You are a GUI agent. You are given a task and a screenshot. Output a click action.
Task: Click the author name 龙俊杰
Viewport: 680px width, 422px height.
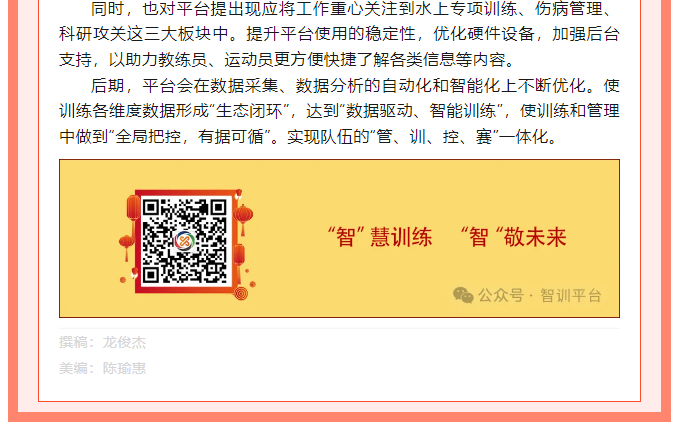(124, 343)
